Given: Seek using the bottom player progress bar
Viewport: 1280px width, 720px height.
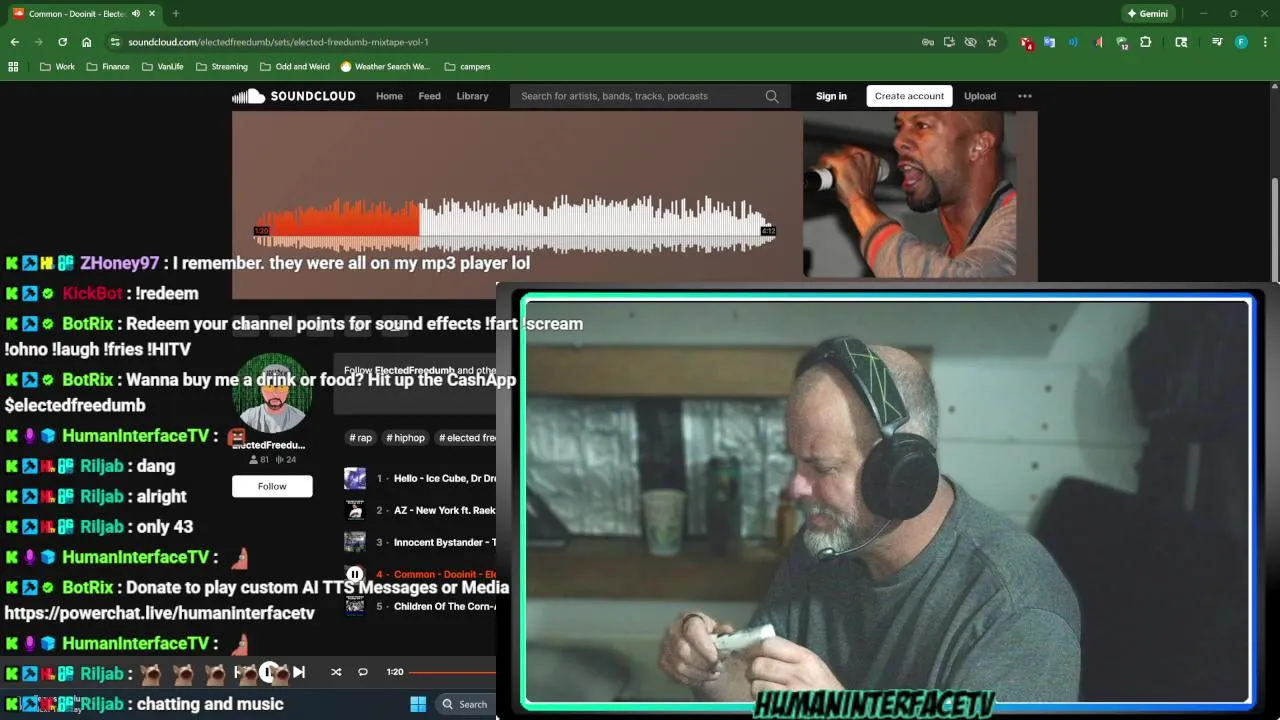Looking at the screenshot, I should pos(452,672).
